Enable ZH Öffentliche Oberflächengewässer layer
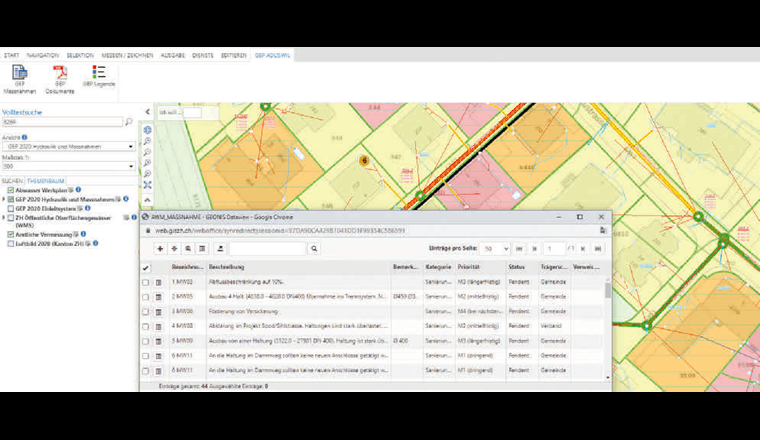The width and height of the screenshot is (760, 440). [11, 218]
